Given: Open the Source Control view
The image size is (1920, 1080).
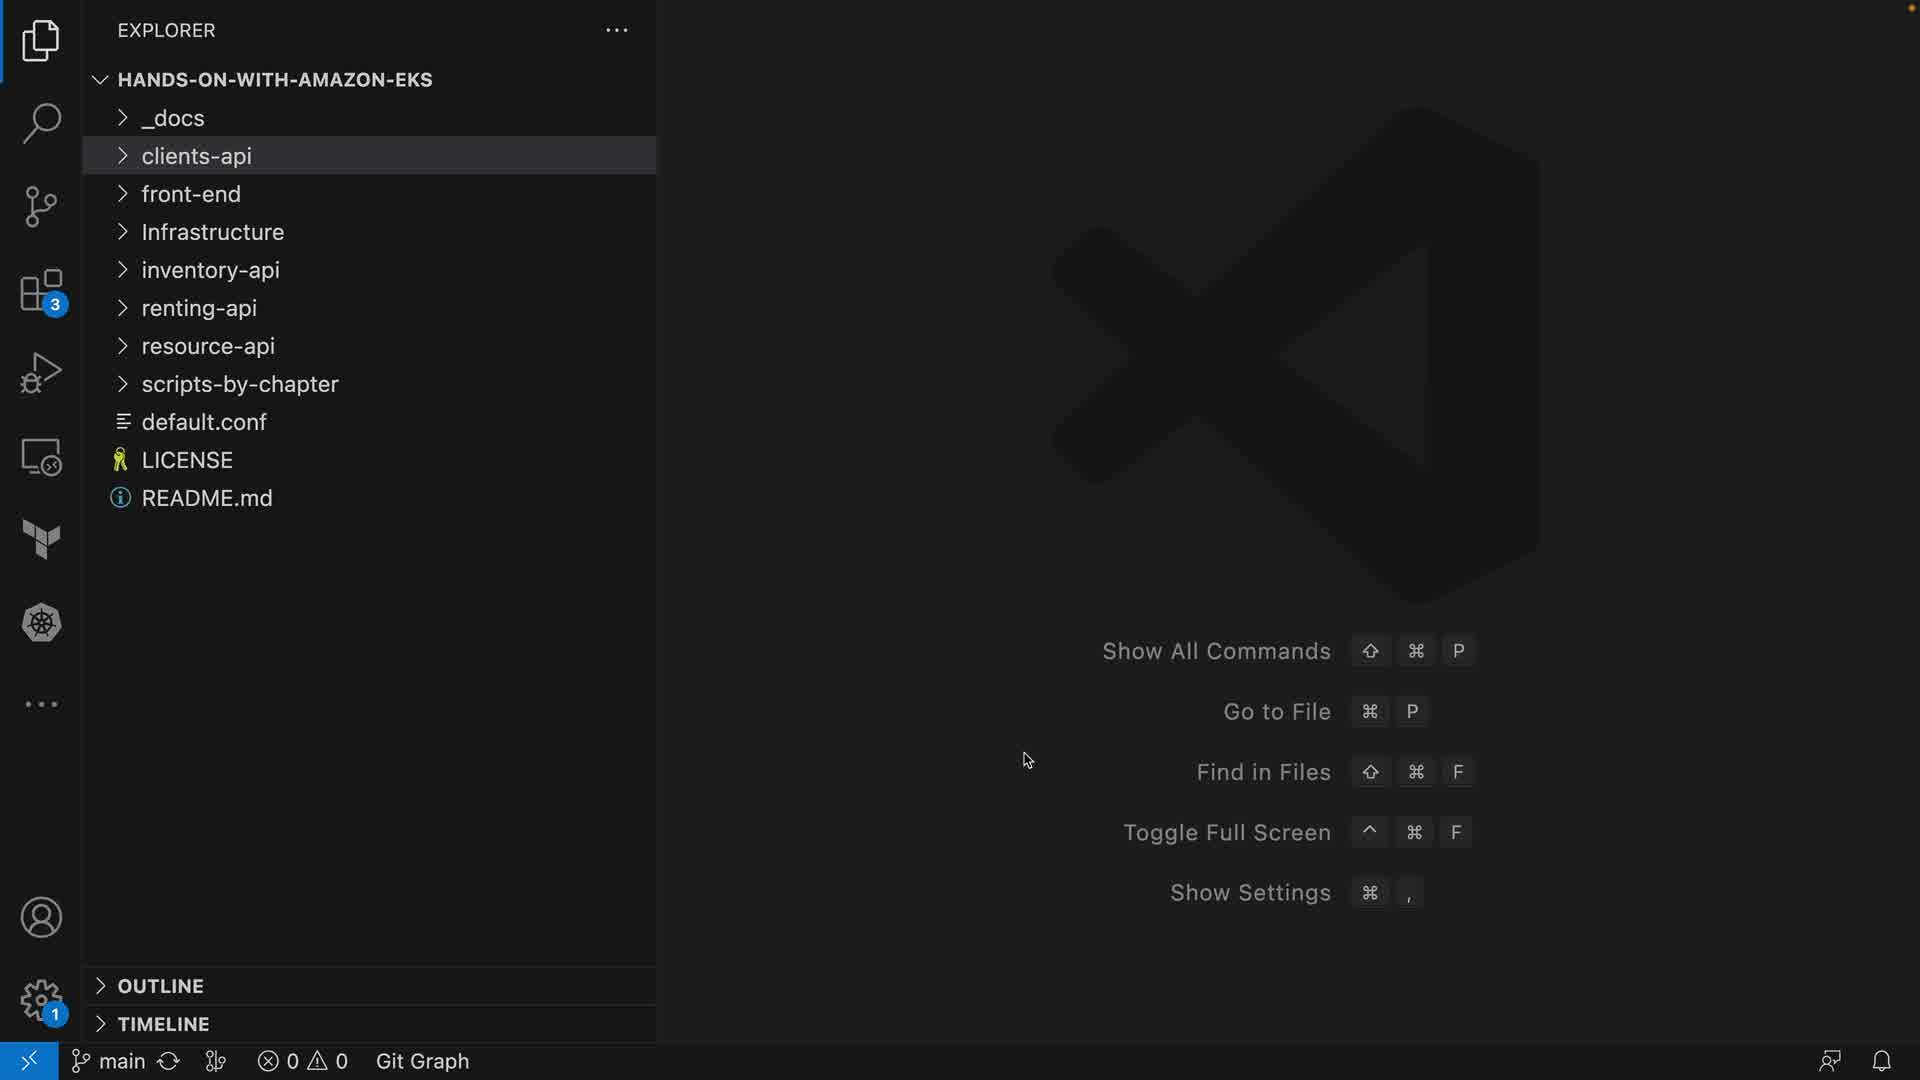Looking at the screenshot, I should click(x=41, y=207).
